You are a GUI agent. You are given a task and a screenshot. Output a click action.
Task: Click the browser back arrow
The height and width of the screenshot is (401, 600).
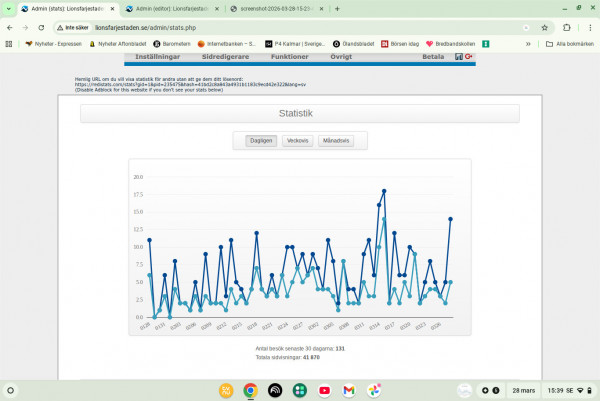[10, 28]
